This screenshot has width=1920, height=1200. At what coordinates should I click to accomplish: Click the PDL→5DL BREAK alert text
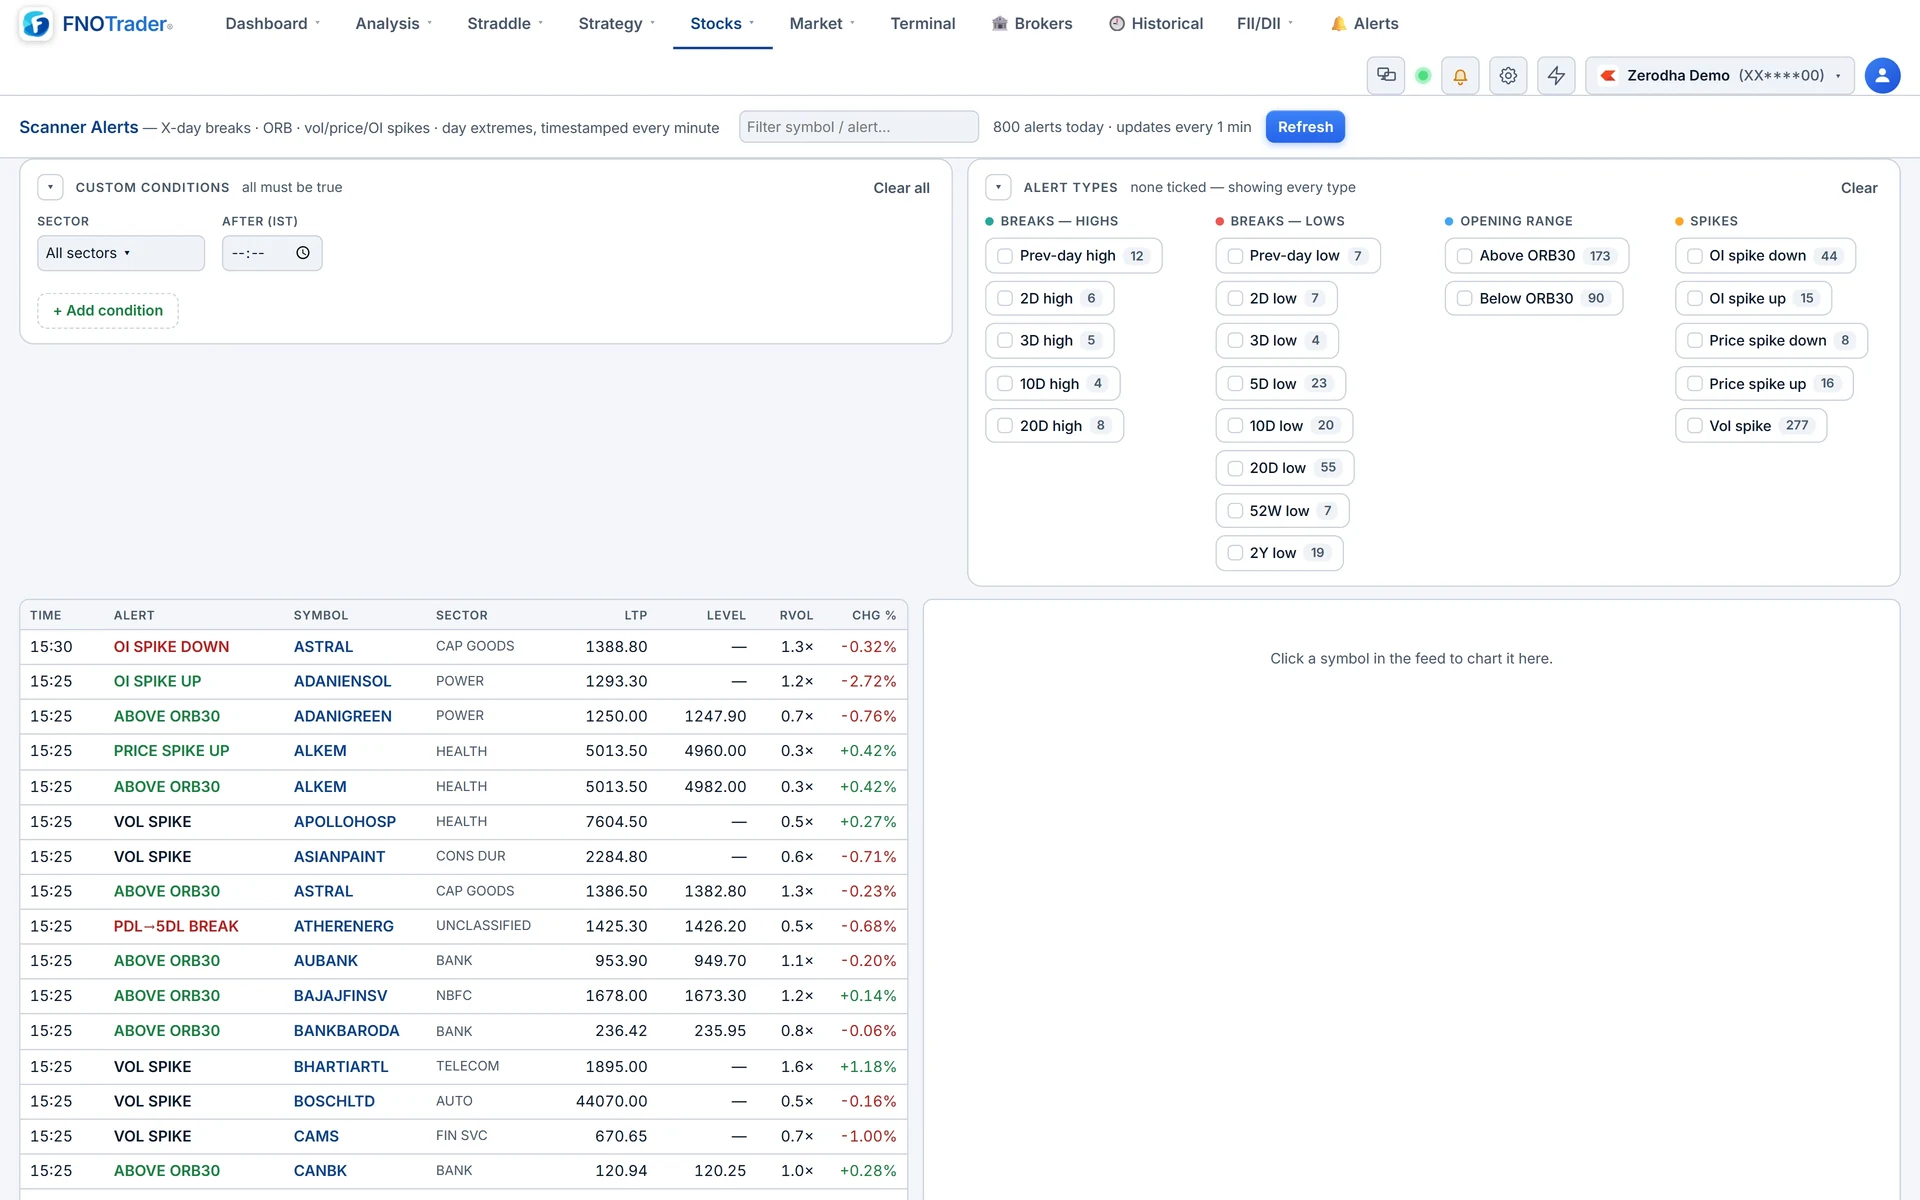(176, 926)
